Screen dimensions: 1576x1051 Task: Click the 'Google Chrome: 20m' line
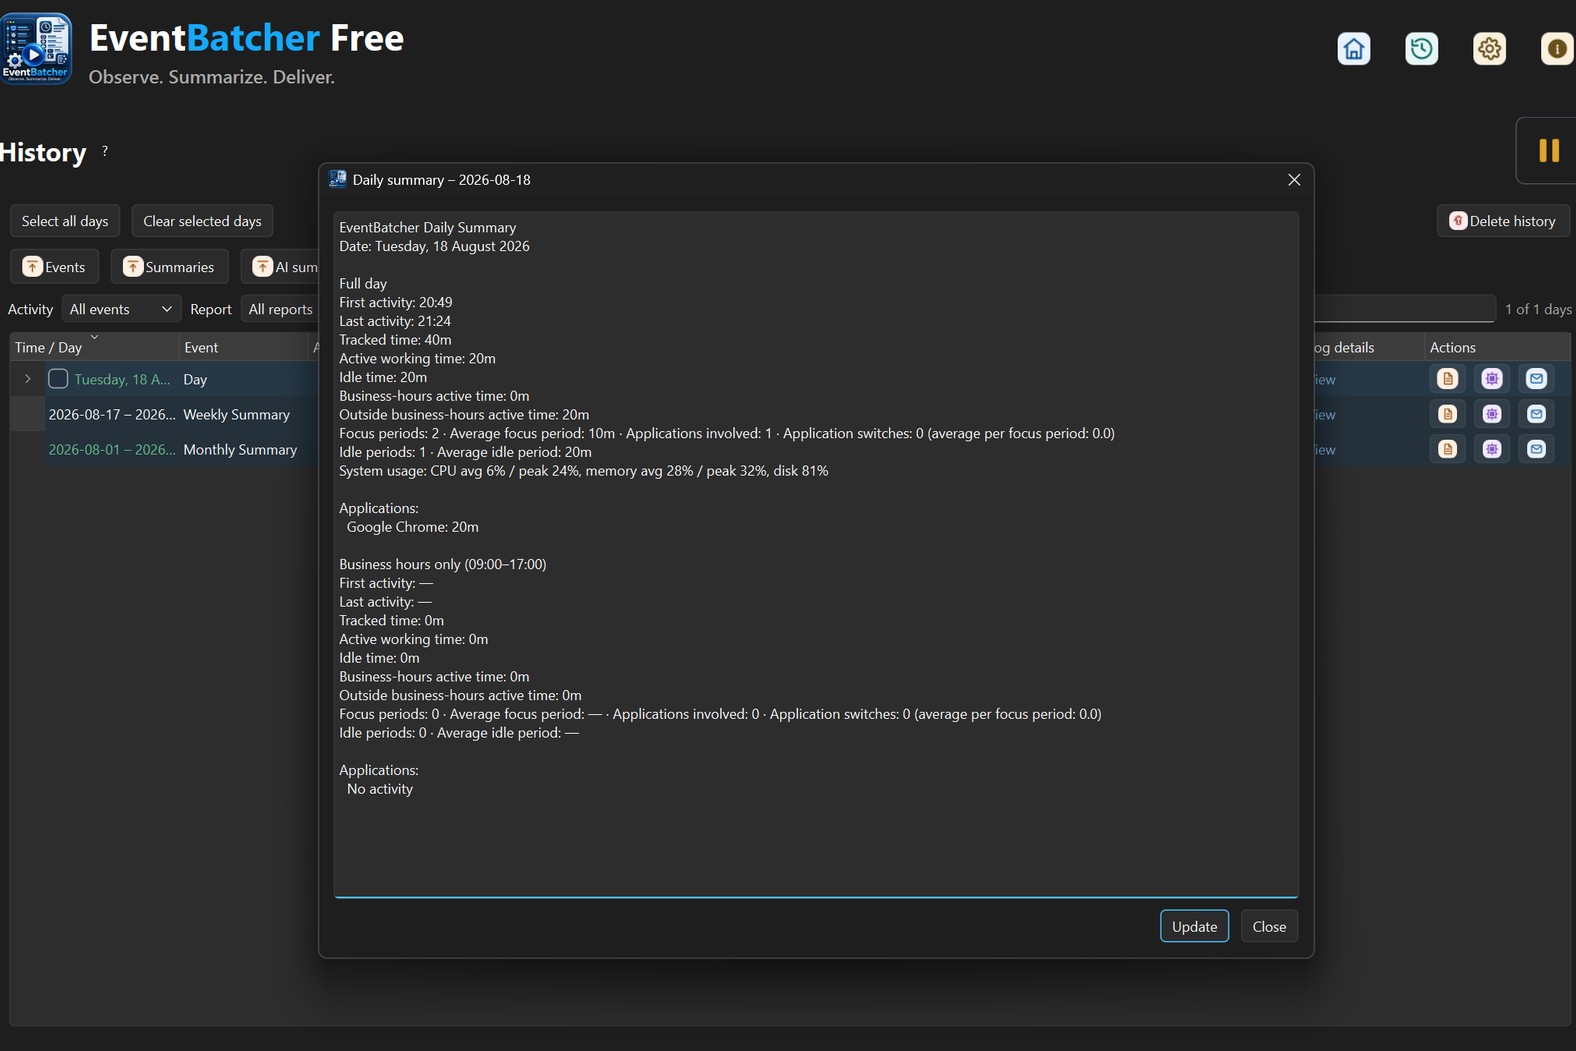tap(413, 526)
